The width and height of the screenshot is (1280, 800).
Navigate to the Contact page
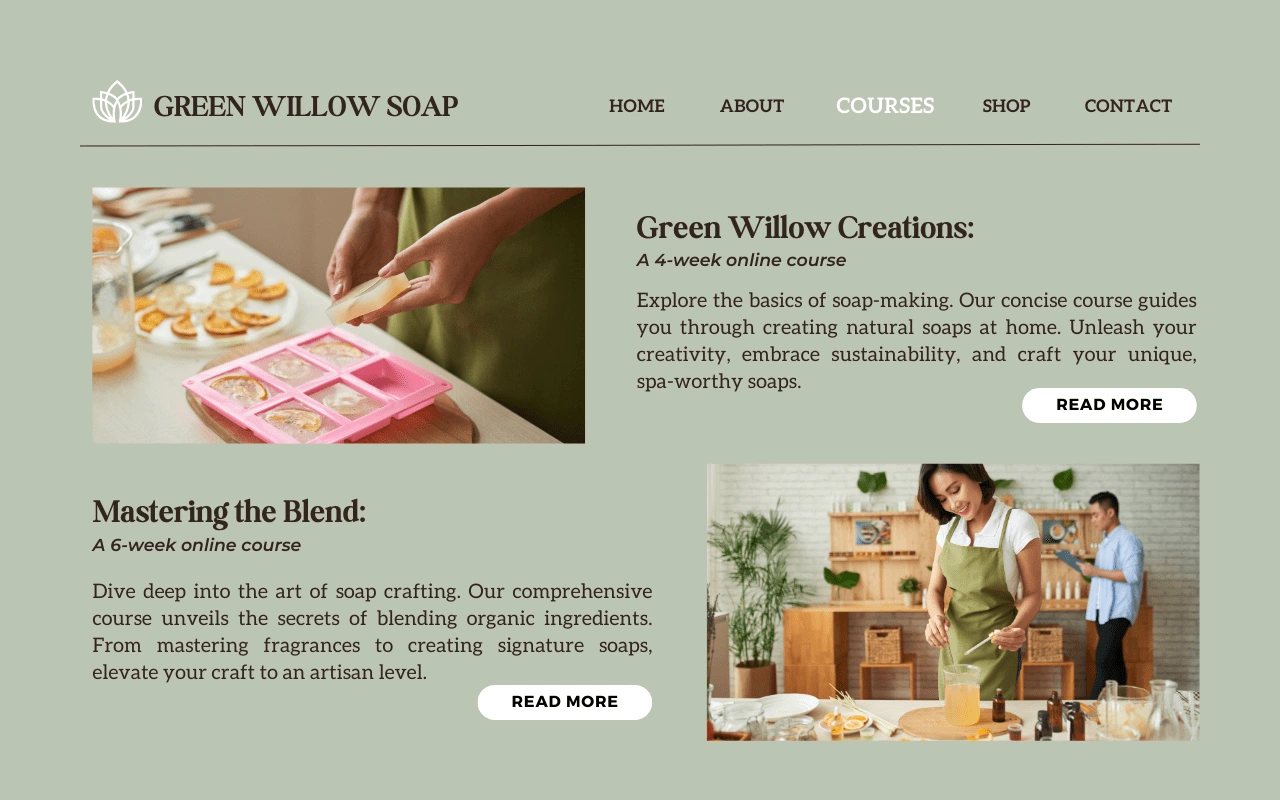1128,106
